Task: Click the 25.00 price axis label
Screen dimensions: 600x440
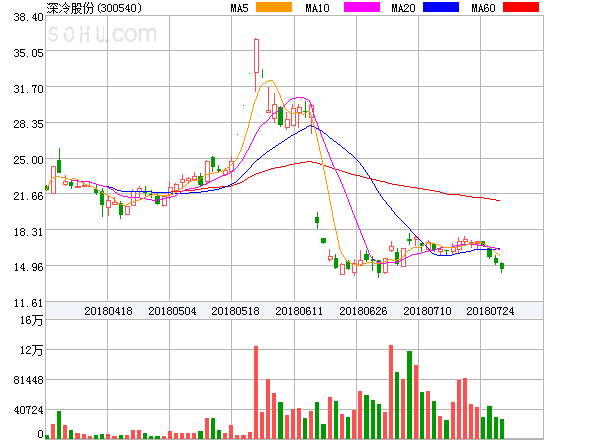Action: pos(28,160)
